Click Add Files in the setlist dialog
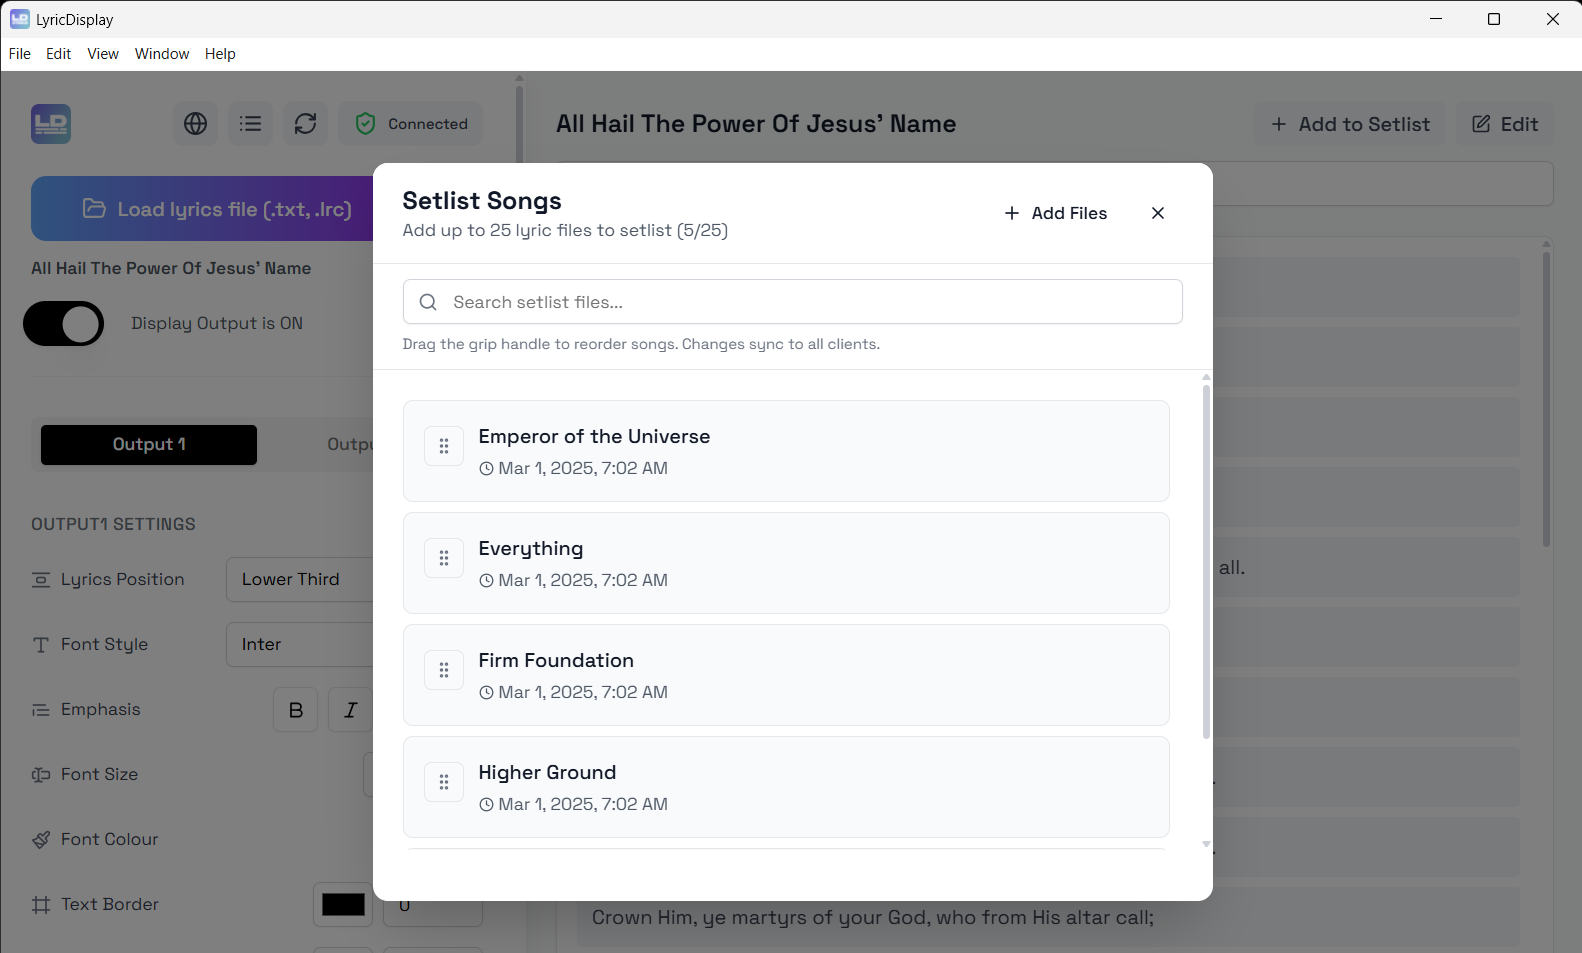1582x953 pixels. click(1056, 213)
